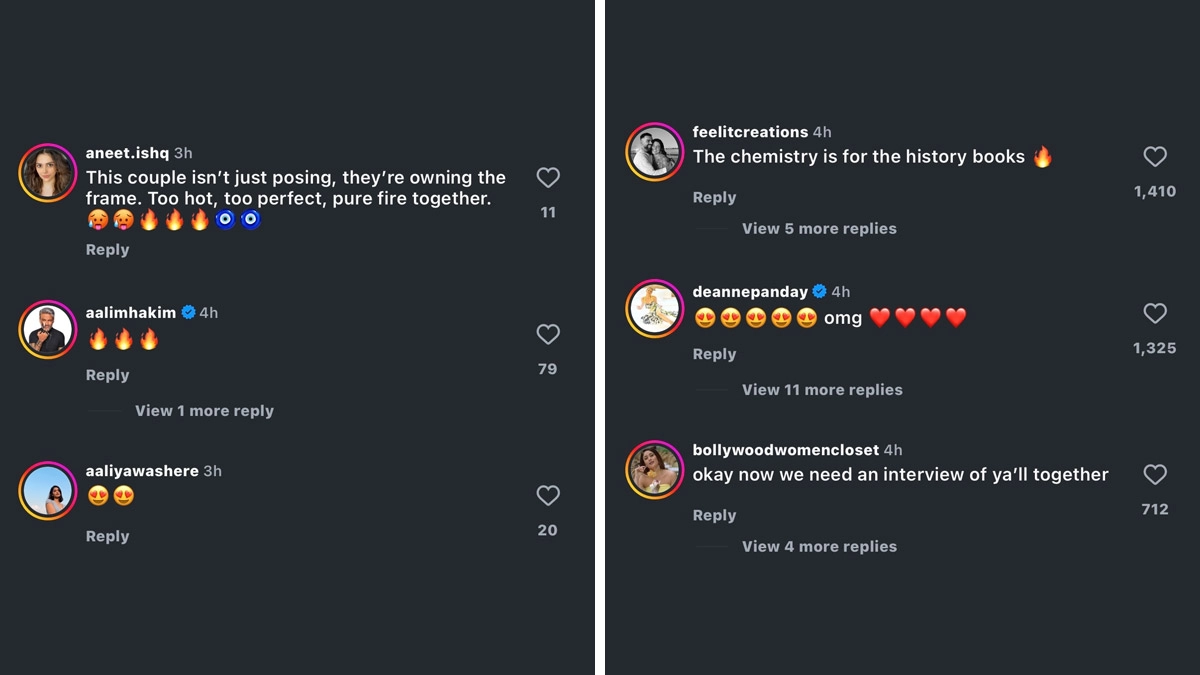Reply to aneet.ishq's comment
The width and height of the screenshot is (1200, 675).
pos(107,250)
